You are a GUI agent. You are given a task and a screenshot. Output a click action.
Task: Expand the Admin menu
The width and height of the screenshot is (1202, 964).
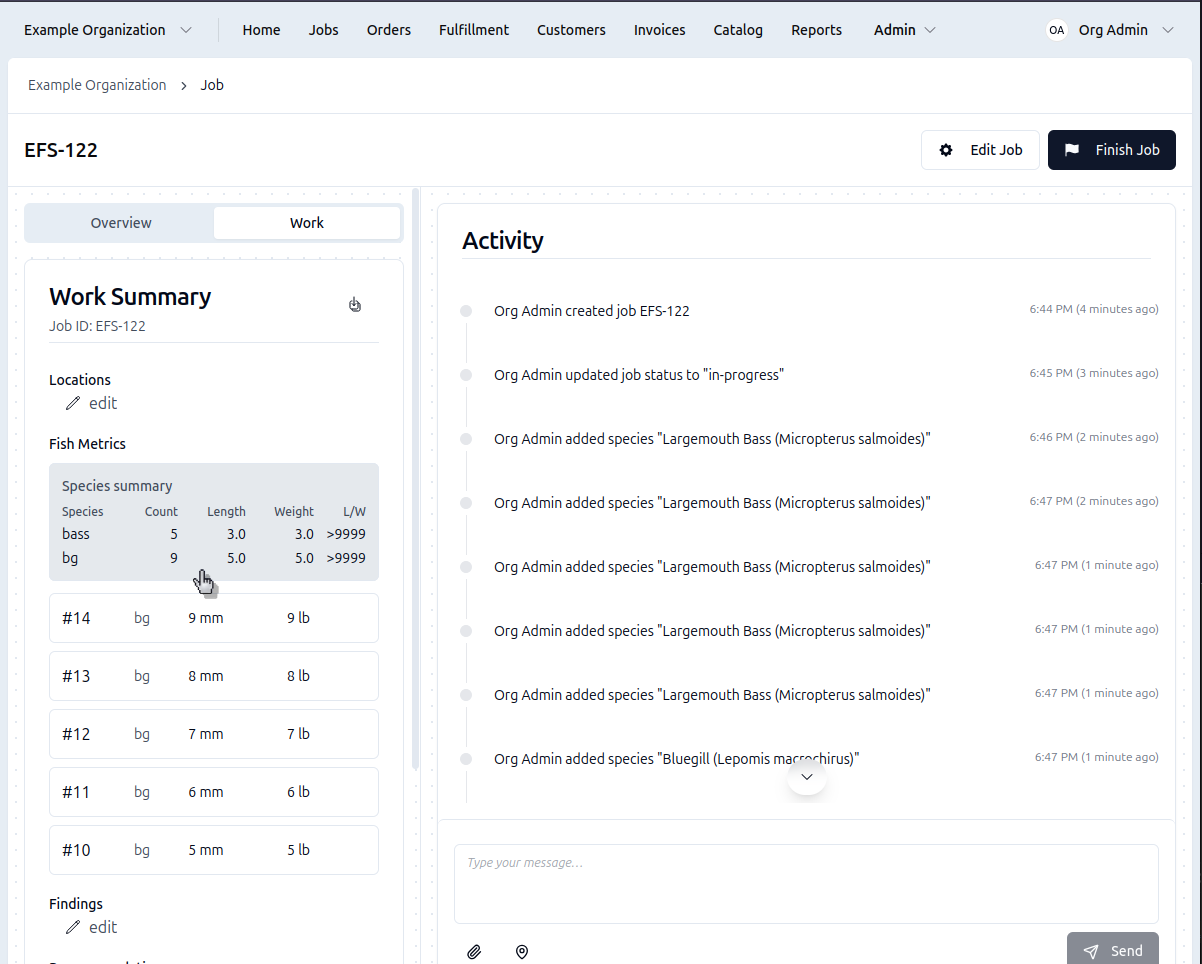tap(904, 30)
